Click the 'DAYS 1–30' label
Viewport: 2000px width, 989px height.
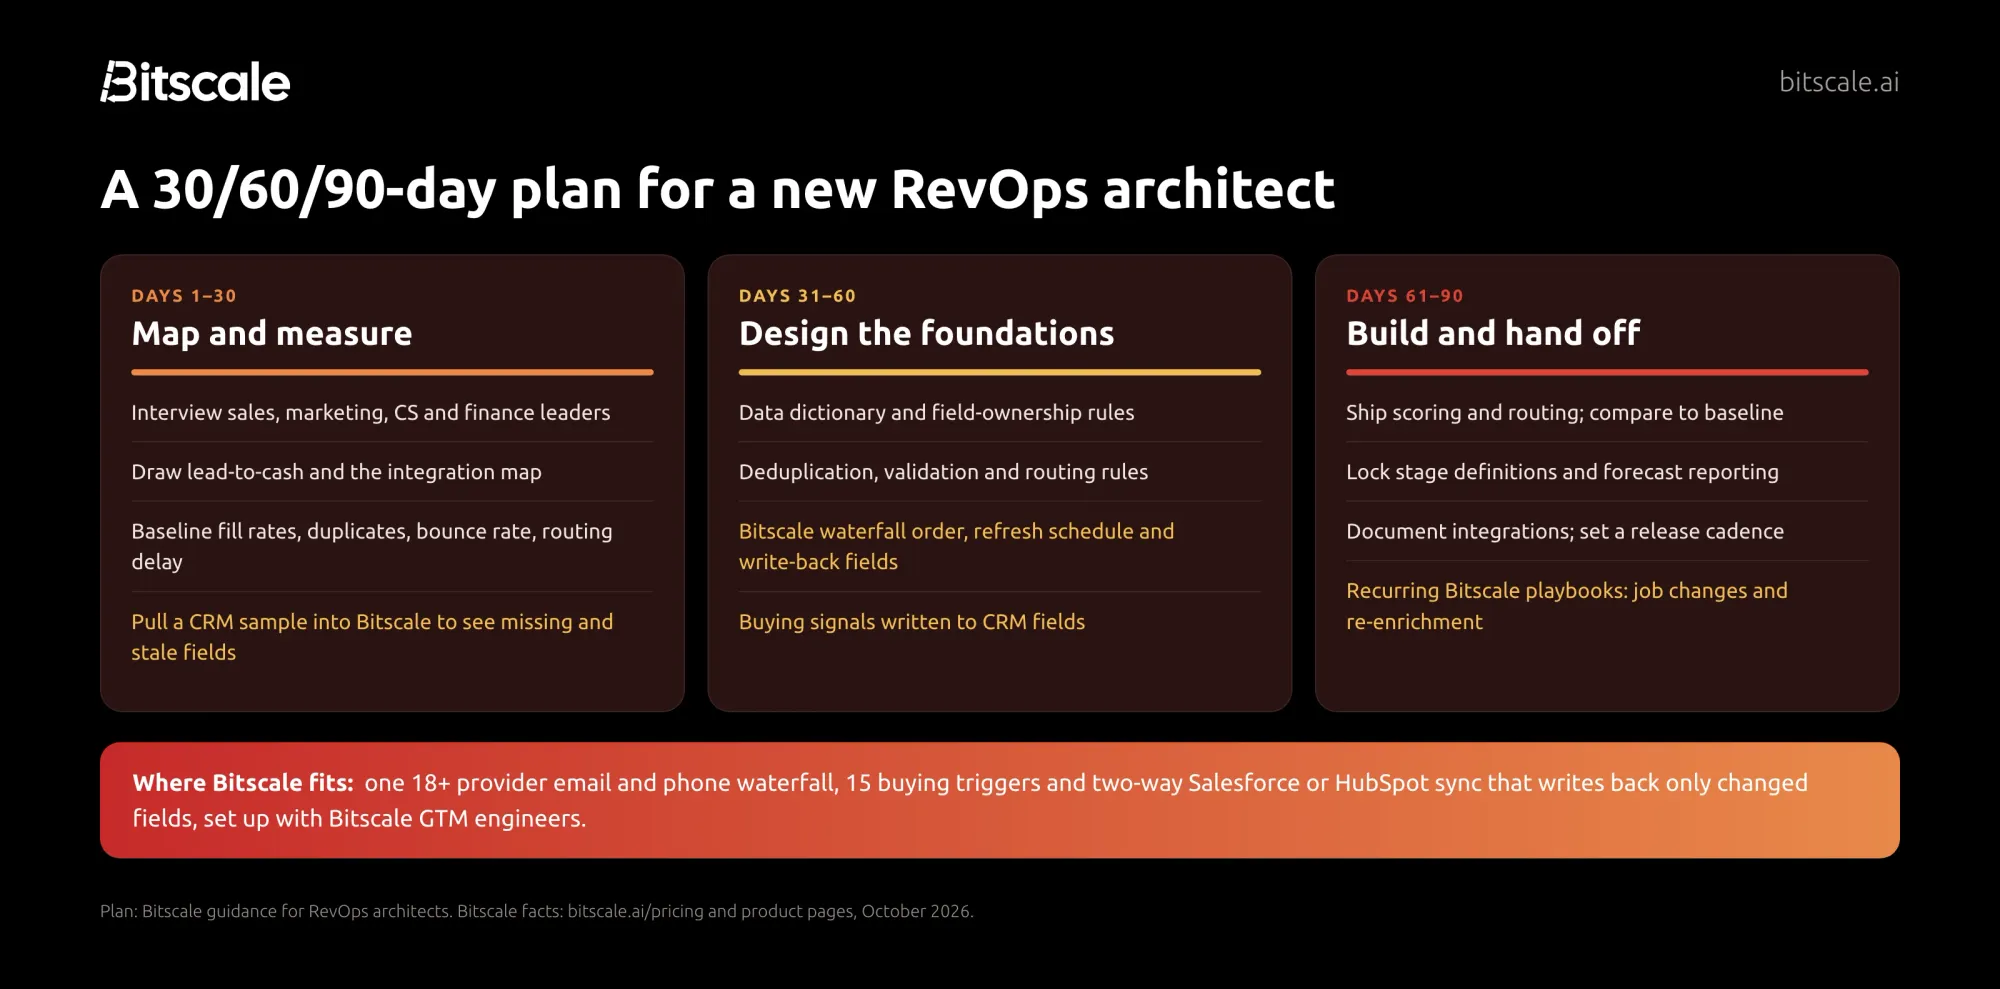click(184, 296)
